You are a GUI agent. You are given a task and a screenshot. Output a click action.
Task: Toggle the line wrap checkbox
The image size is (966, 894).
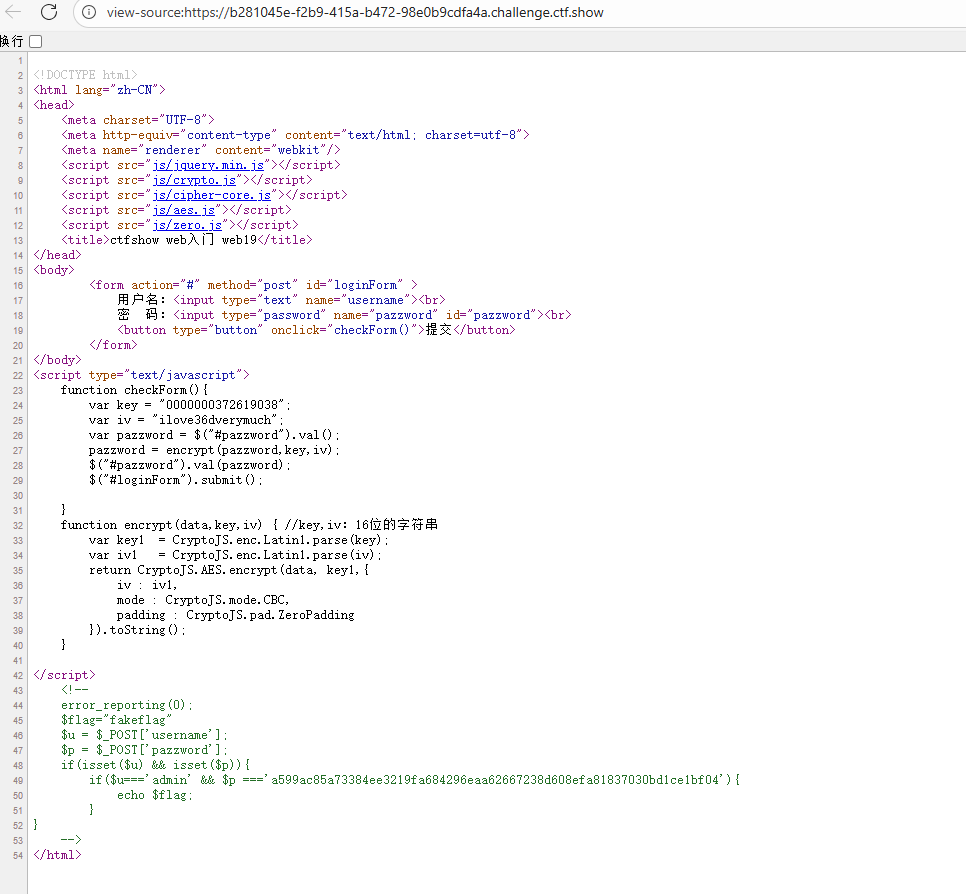coord(36,41)
